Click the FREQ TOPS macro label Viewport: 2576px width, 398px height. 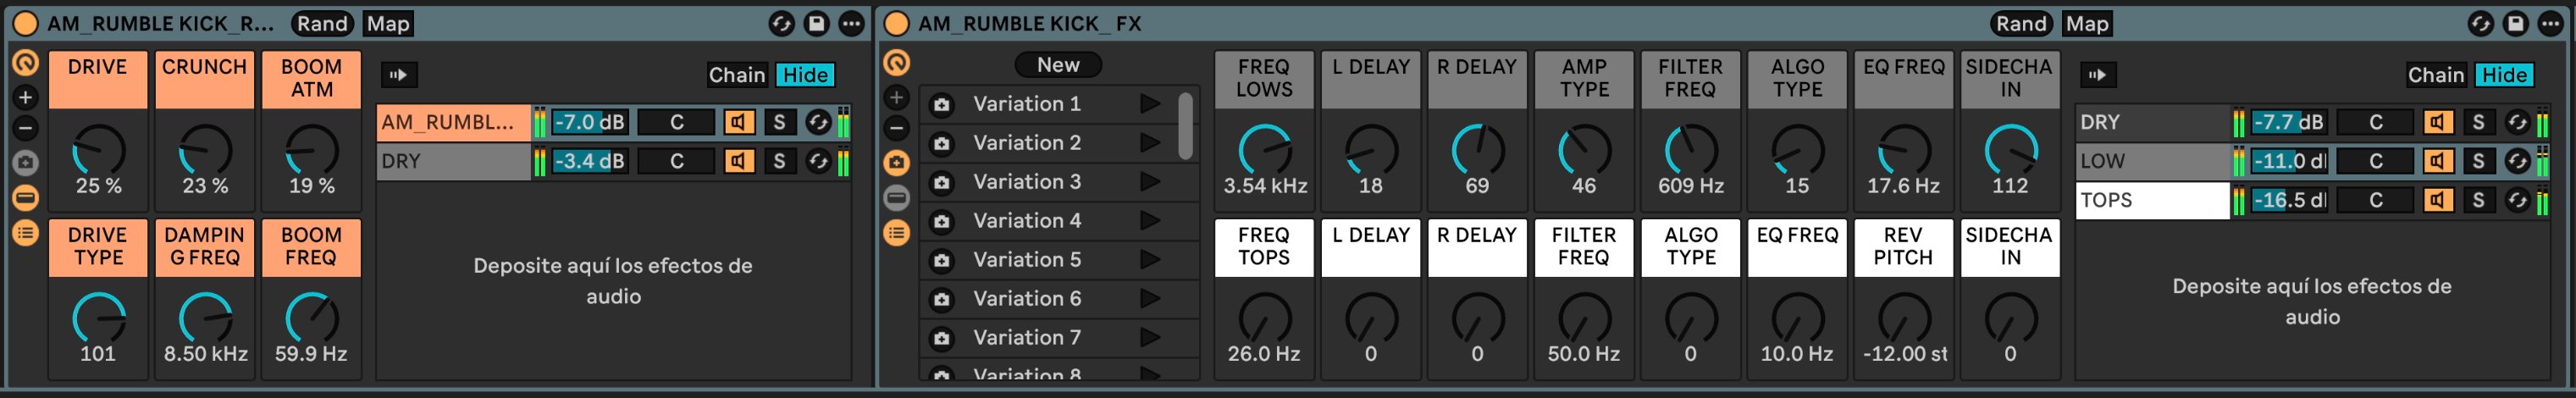1264,247
